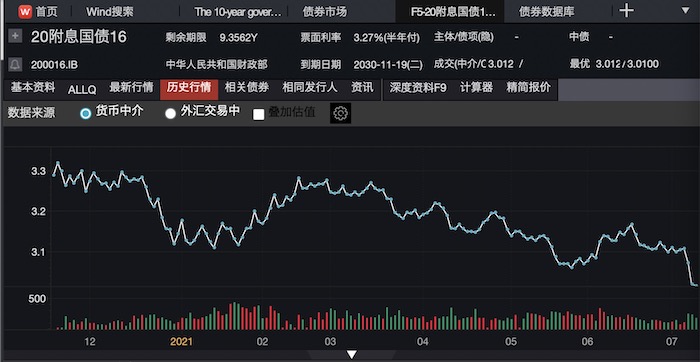Open chart settings gear icon
This screenshot has height=362, width=700.
pyautogui.click(x=341, y=113)
